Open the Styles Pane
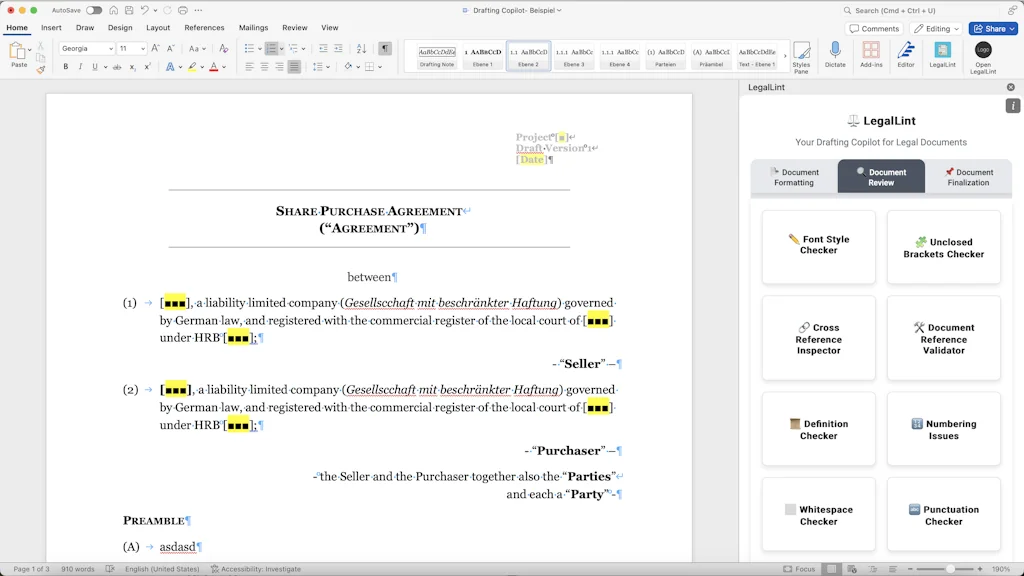This screenshot has width=1024, height=576. click(801, 60)
